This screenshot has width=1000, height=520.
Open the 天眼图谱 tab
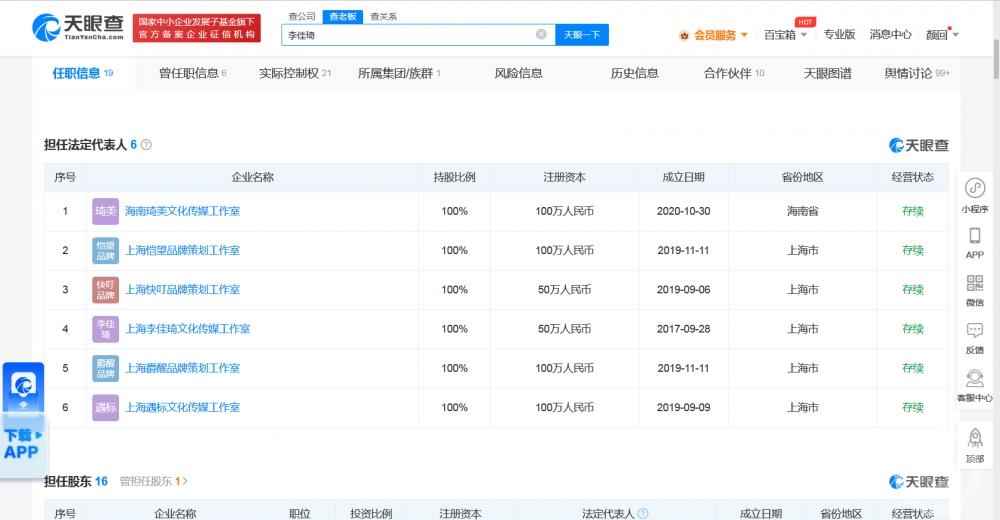[827, 73]
